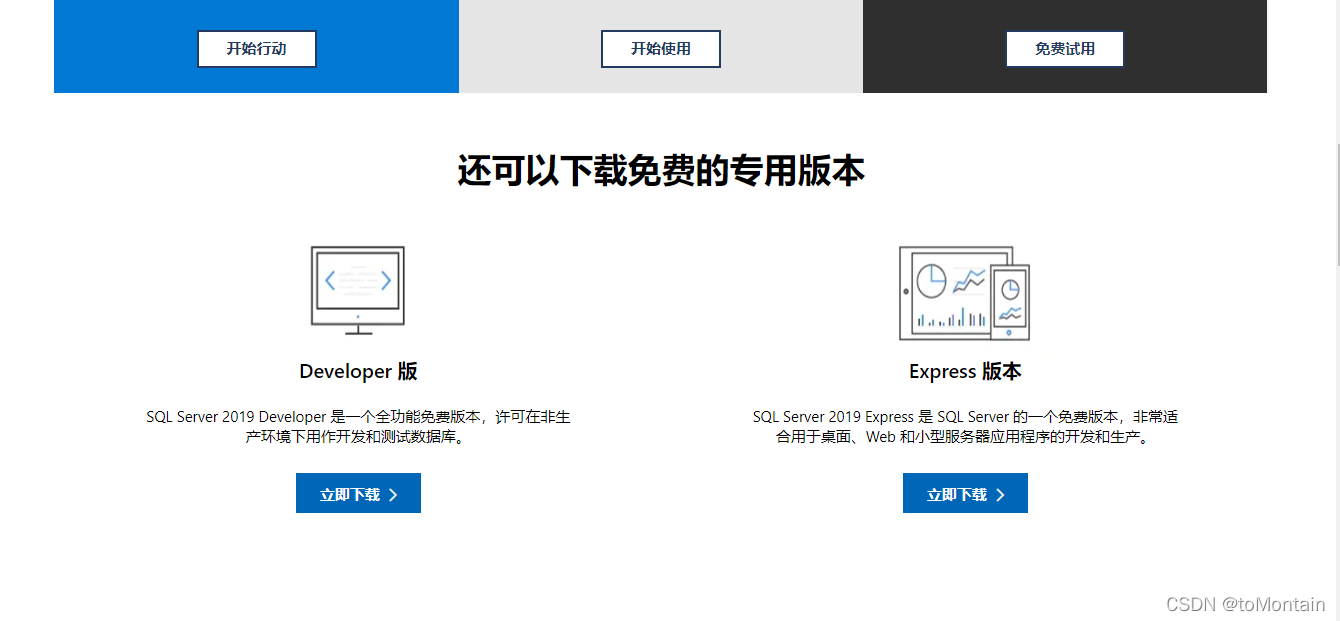
Task: Click the Express edition tablet charts icon
Action: pyautogui.click(x=964, y=293)
